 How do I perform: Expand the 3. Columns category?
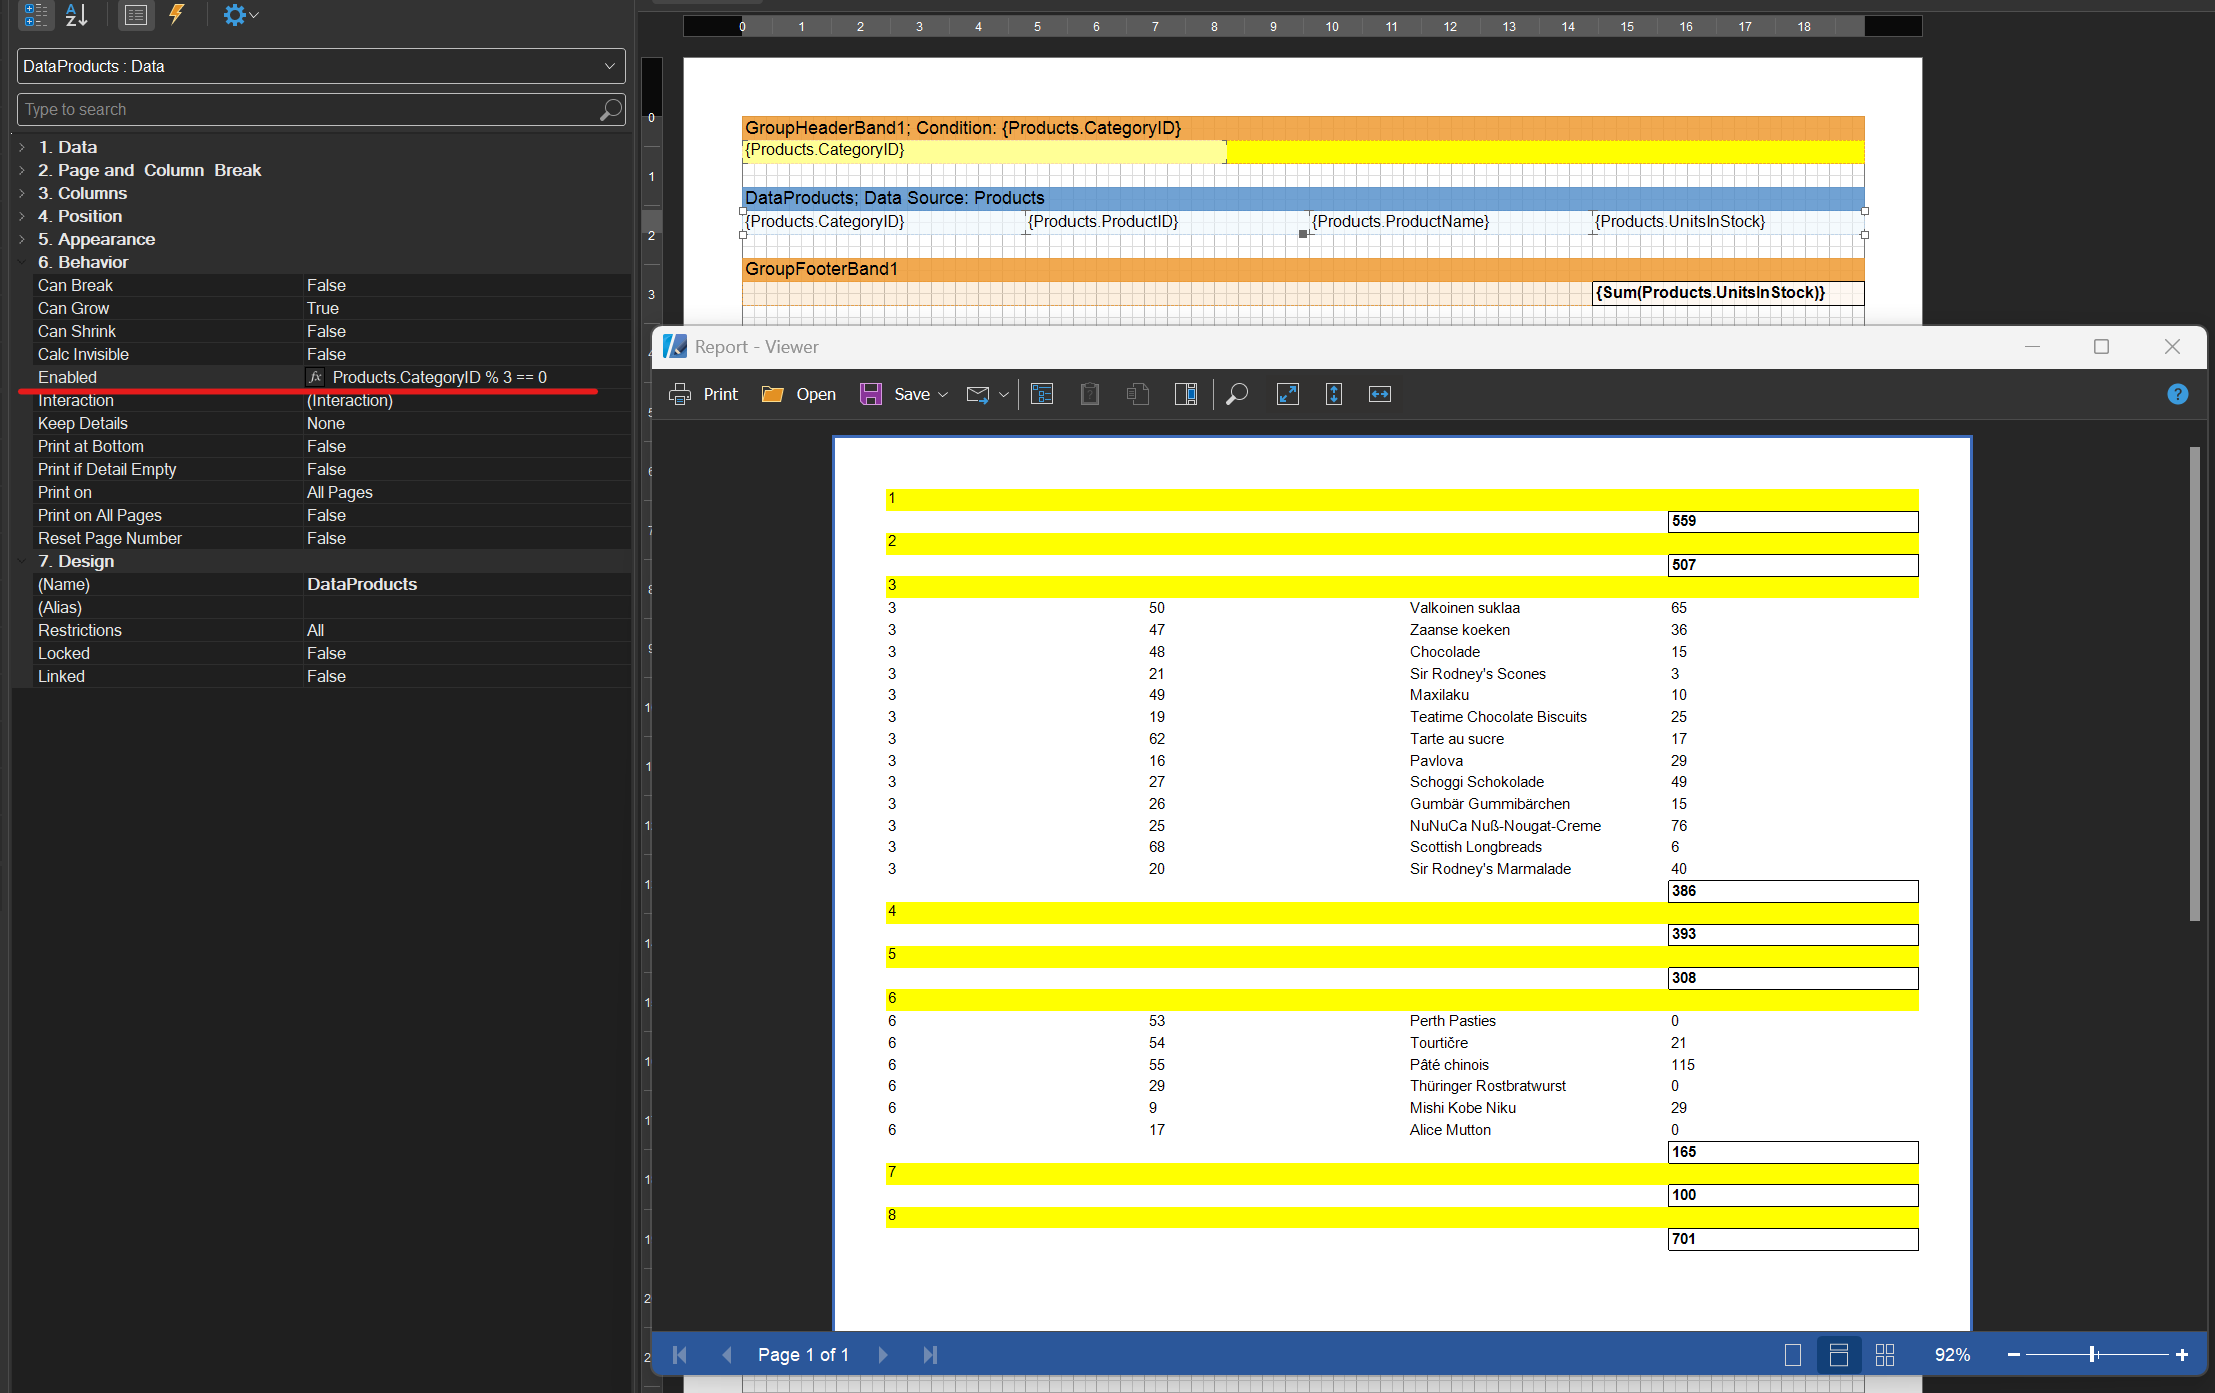(x=22, y=193)
